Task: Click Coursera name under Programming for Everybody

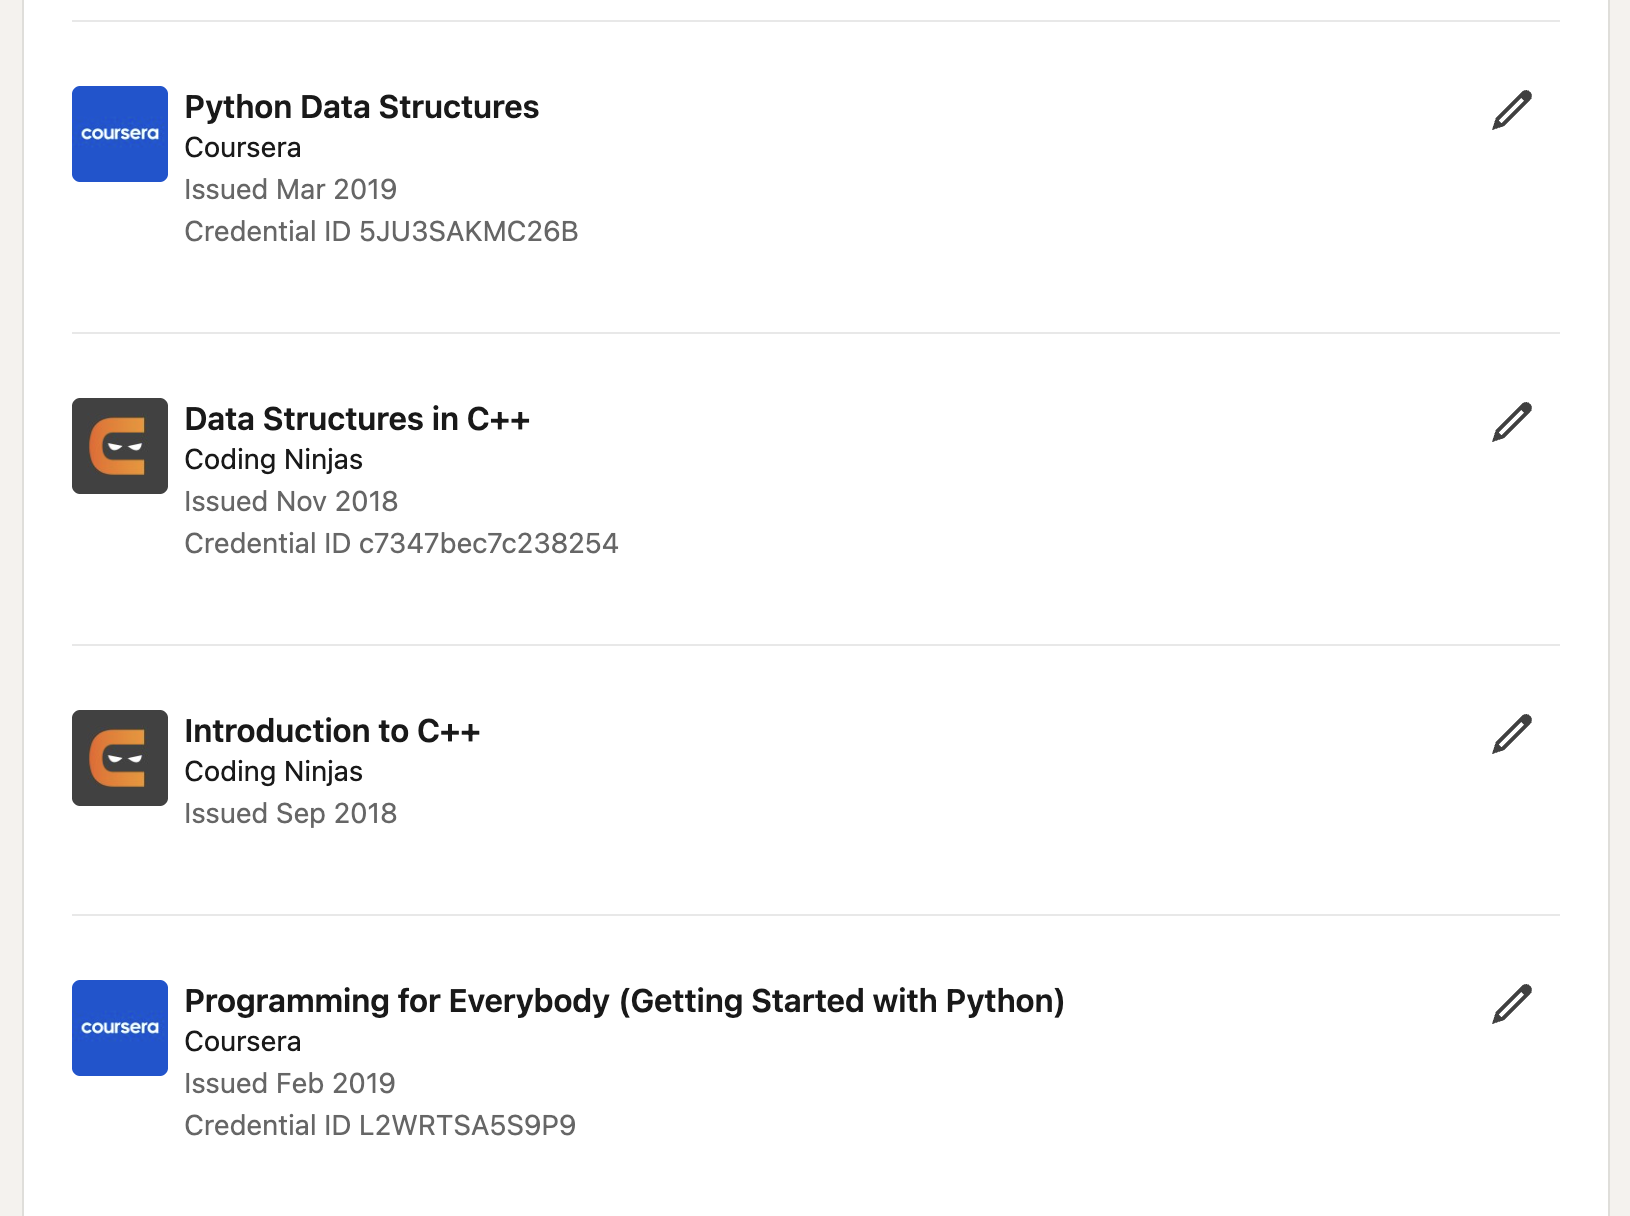Action: pos(243,1042)
